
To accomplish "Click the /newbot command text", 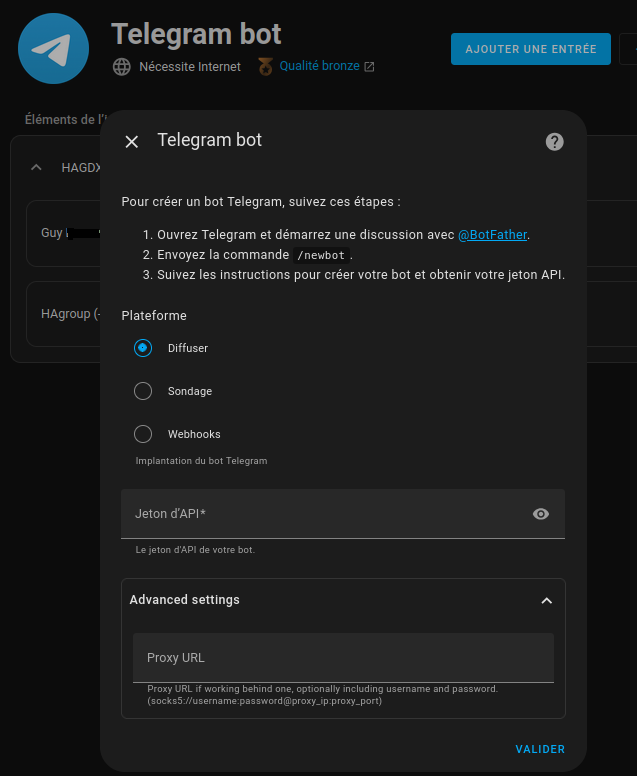I will (321, 255).
